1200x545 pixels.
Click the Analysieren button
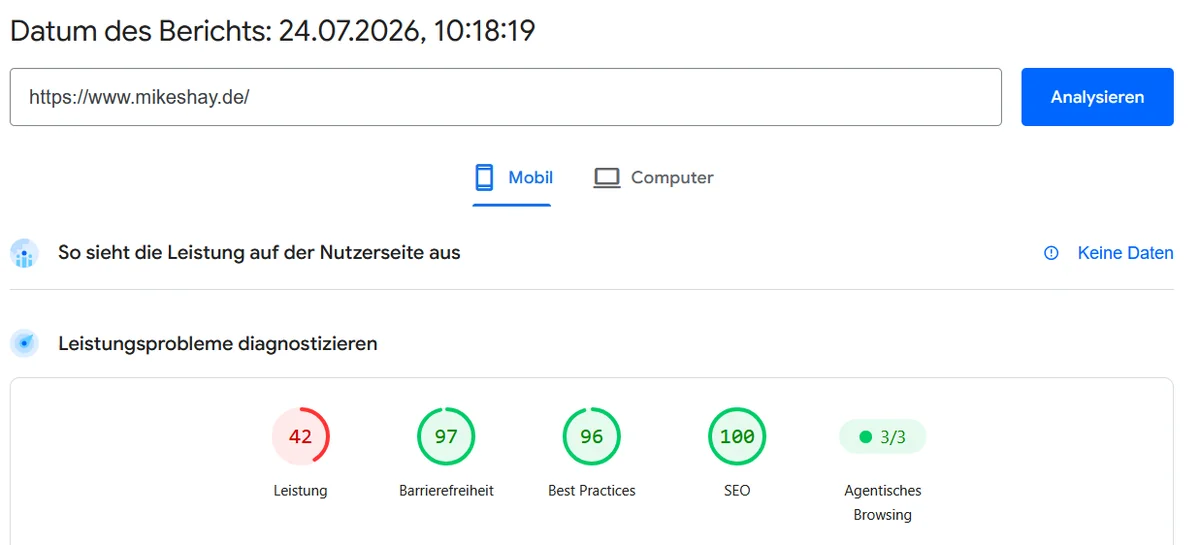pos(1097,97)
